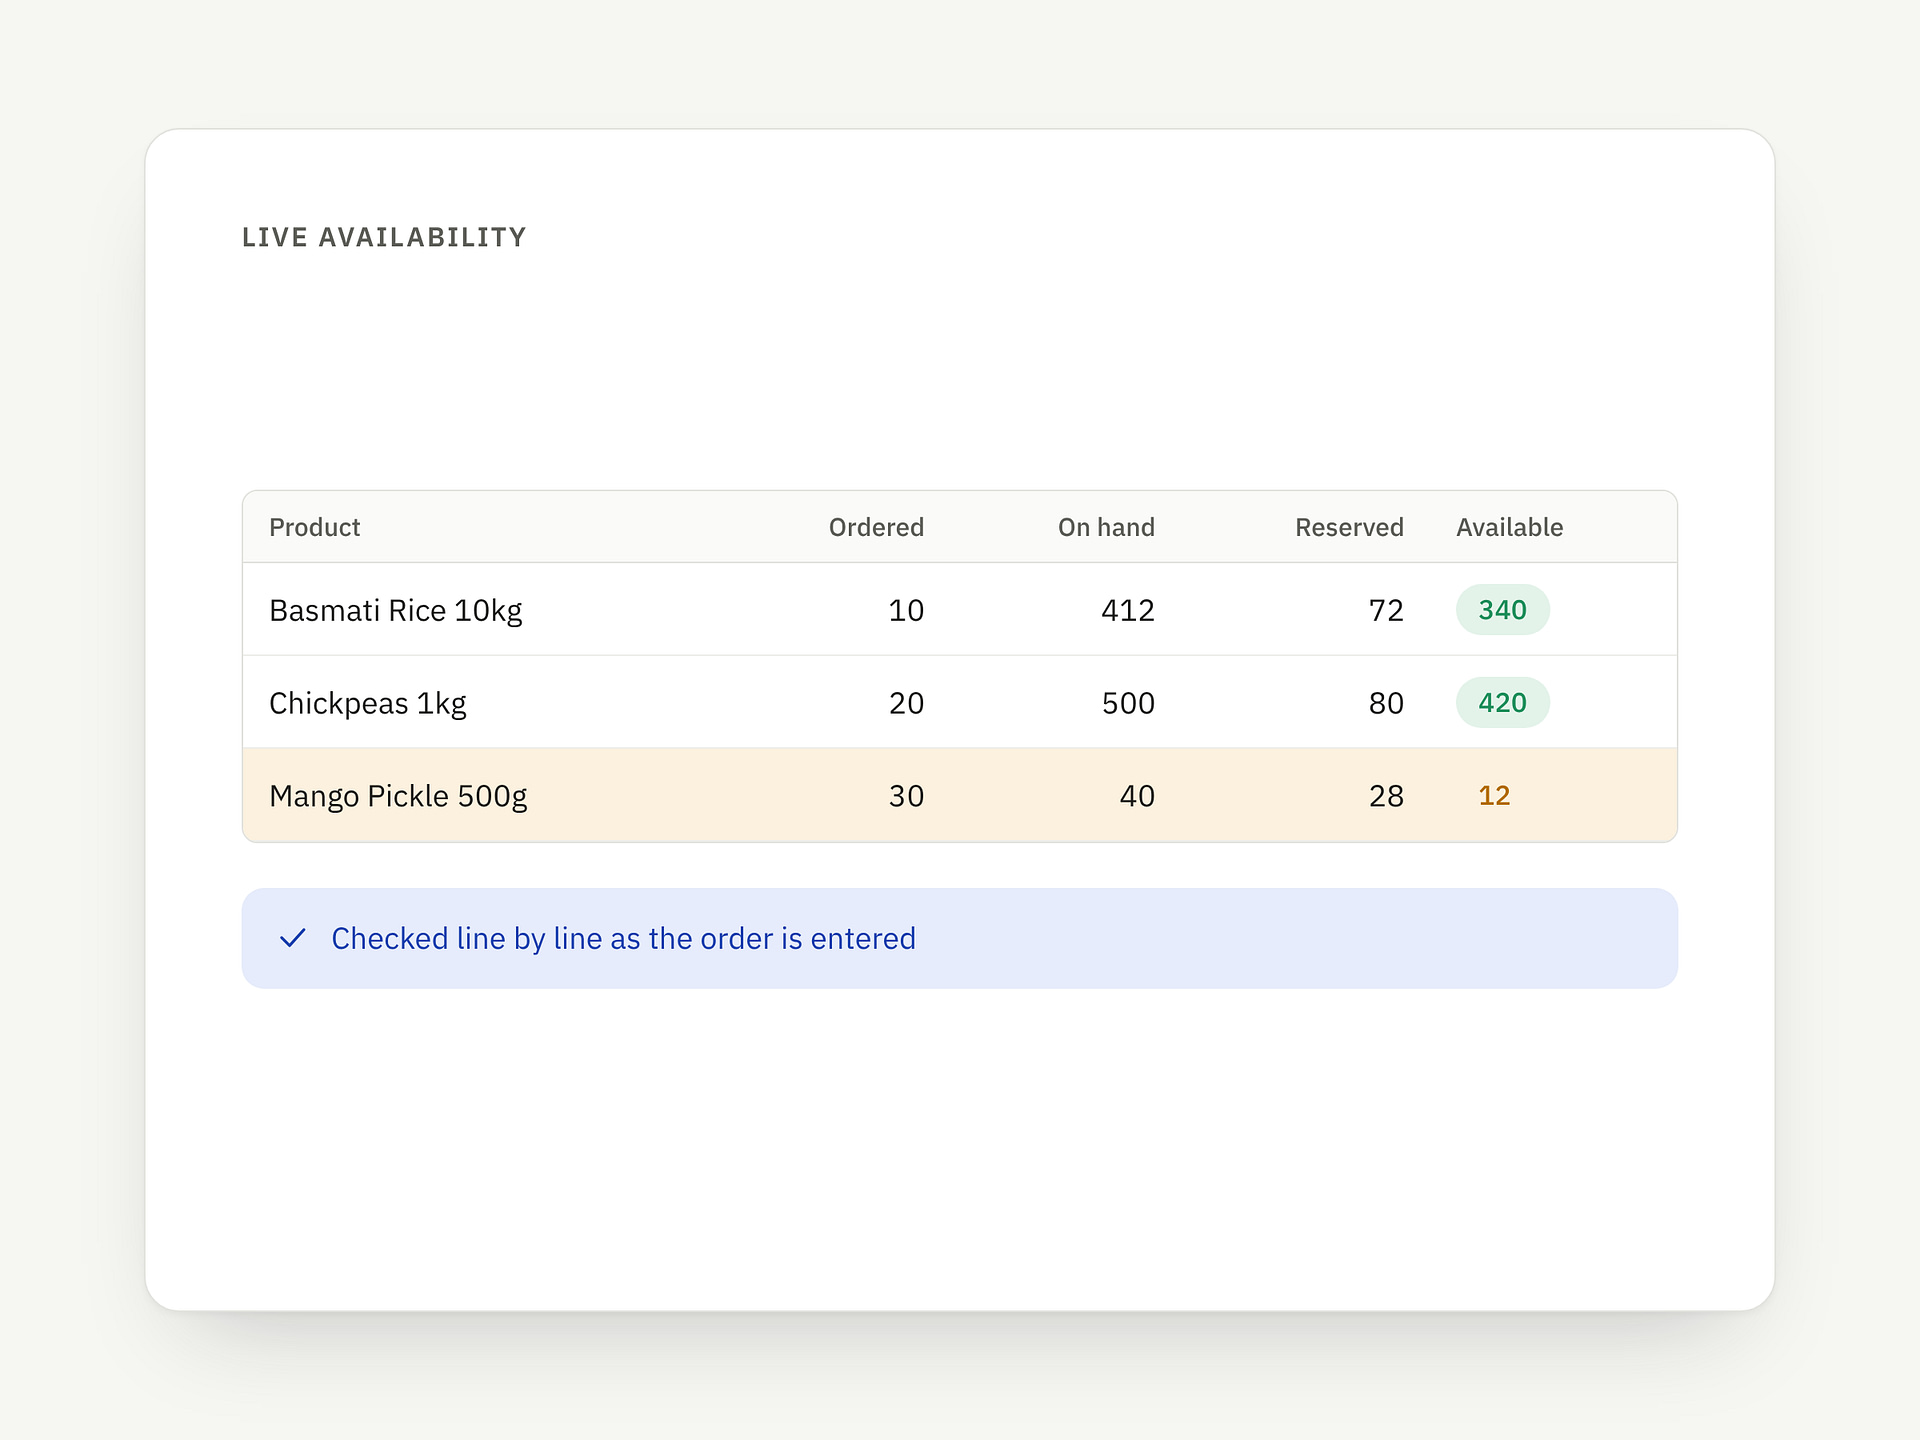1920x1440 pixels.
Task: Click the green 420 available badge
Action: coord(1503,703)
